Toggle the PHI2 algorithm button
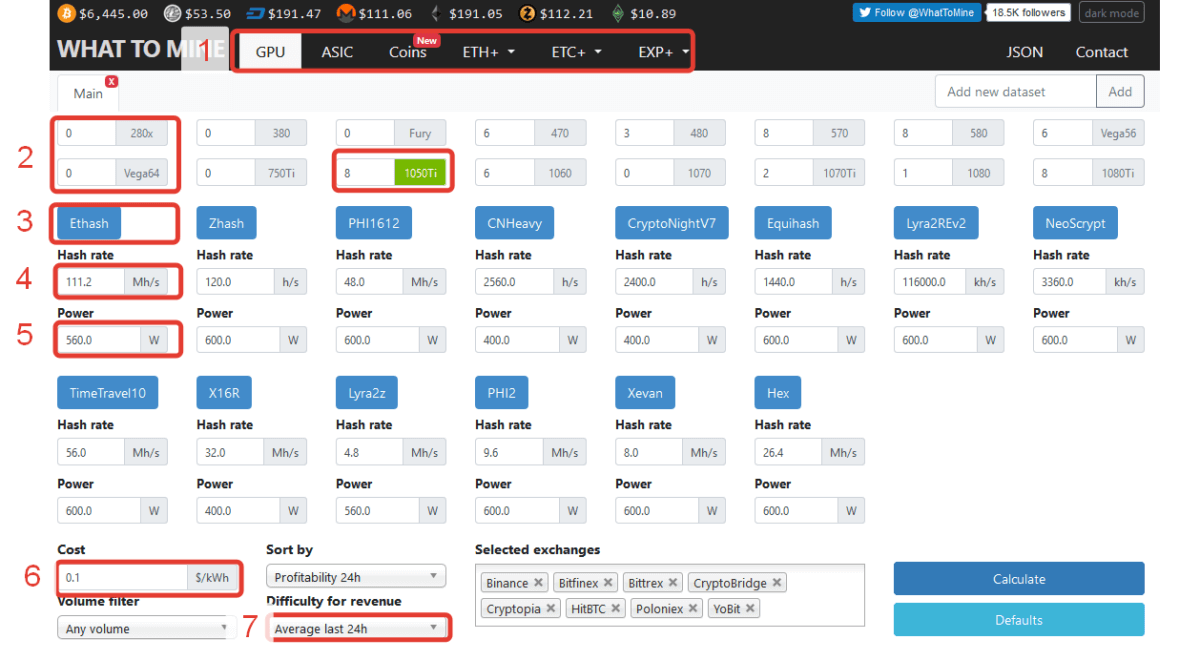 (x=502, y=393)
